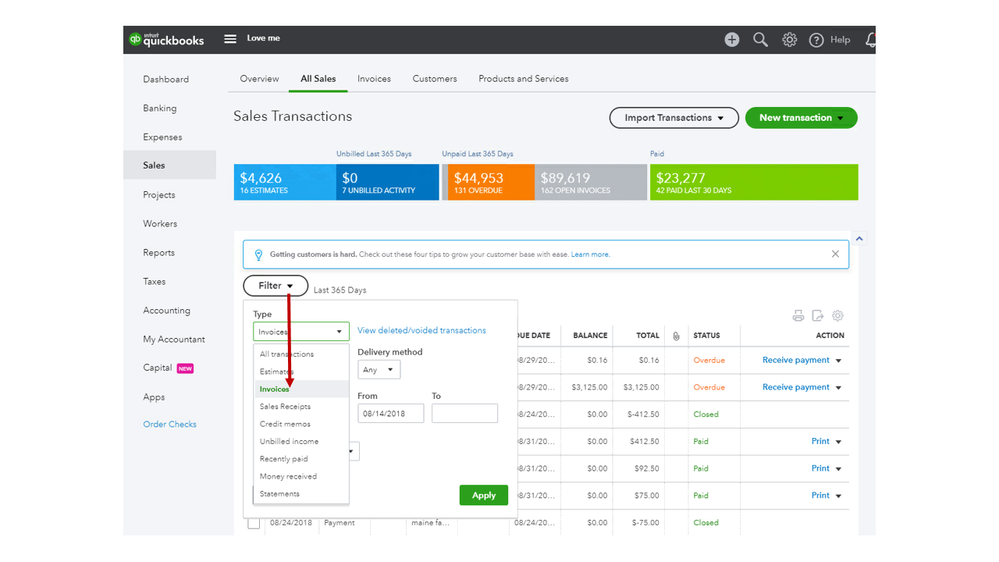Viewport: 999px width, 562px height.
Task: Go to the Invoices tab
Action: coord(374,79)
